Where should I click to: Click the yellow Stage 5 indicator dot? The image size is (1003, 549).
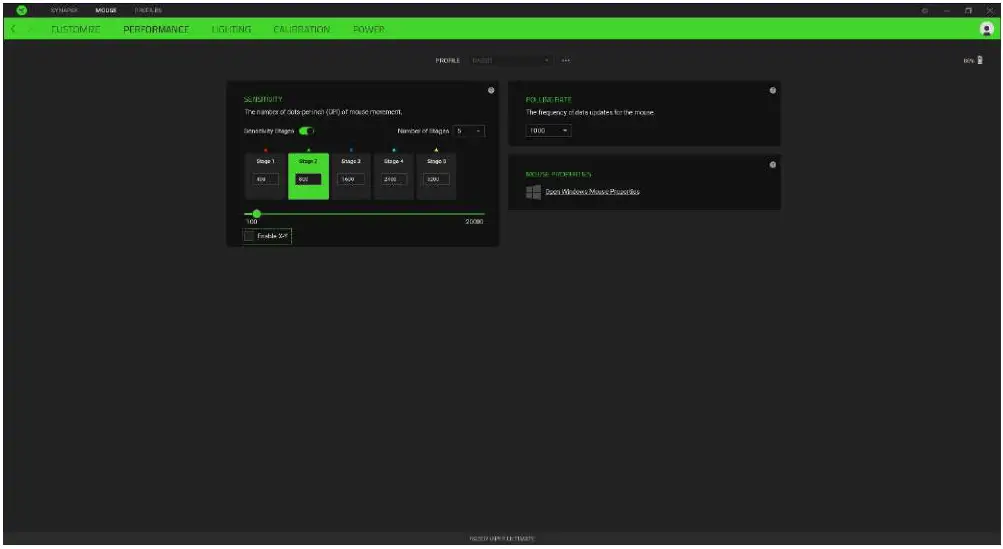[436, 150]
